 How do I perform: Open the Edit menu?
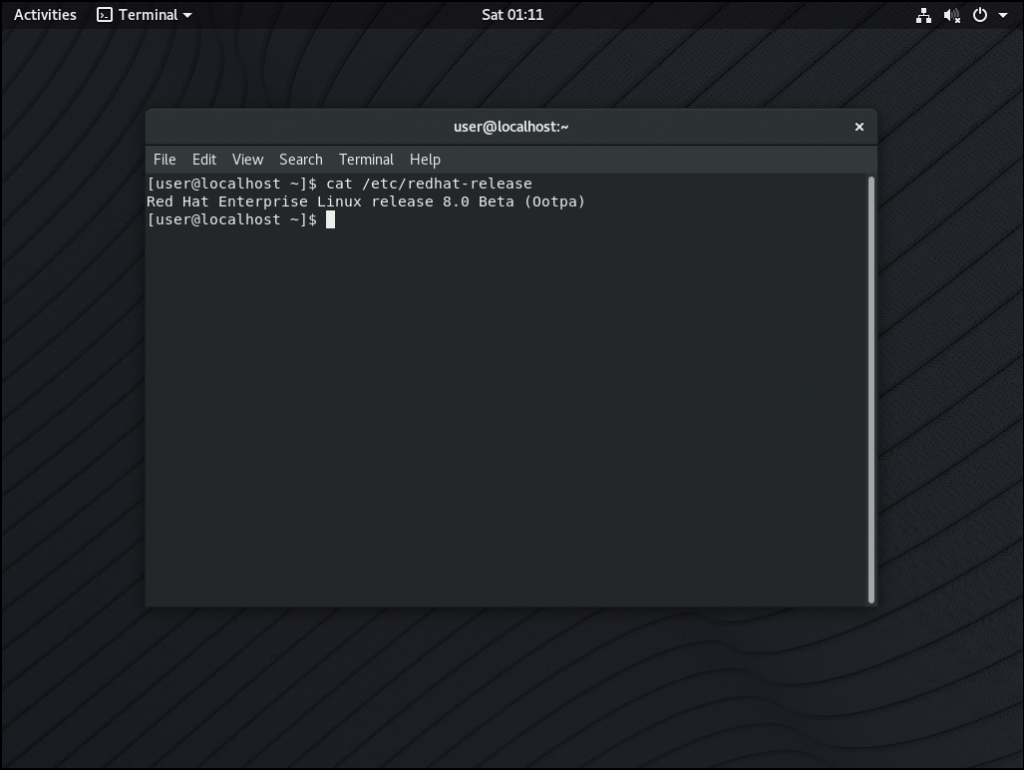click(204, 159)
